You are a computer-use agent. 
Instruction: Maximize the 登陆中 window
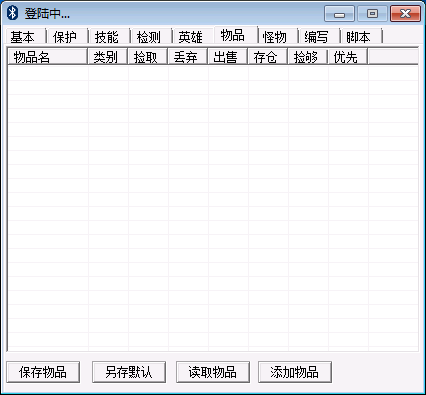[x=372, y=14]
